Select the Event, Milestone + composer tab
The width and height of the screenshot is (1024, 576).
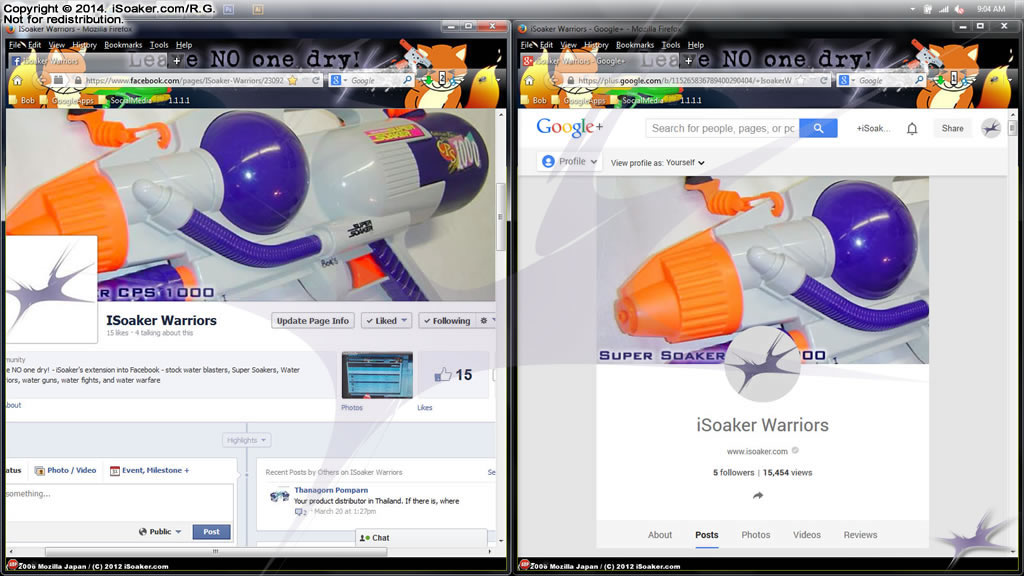[x=150, y=470]
